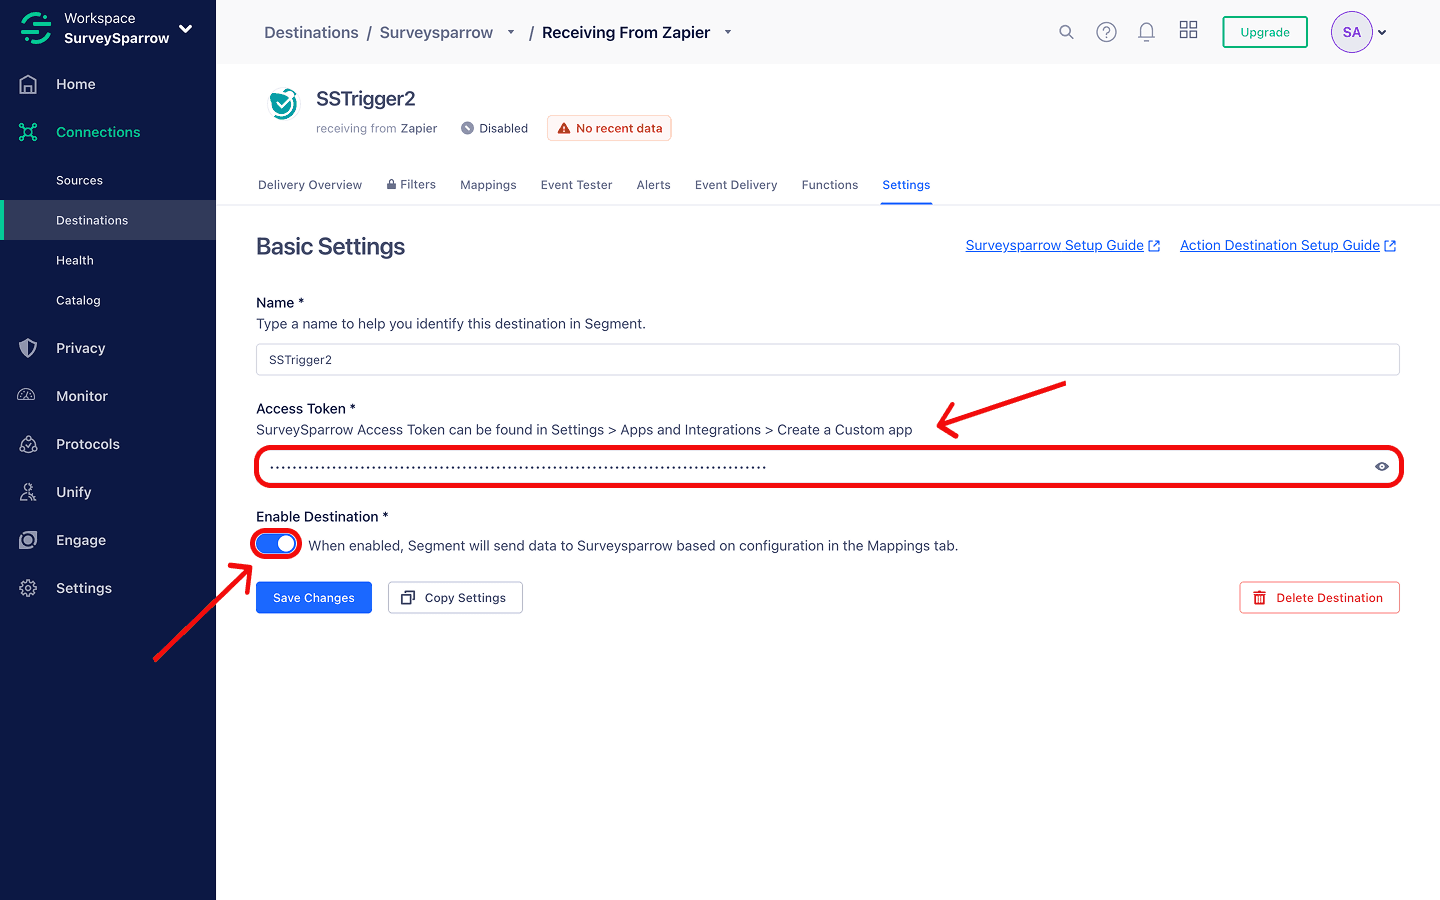The width and height of the screenshot is (1440, 900).
Task: Select the Settings tab
Action: [x=906, y=185]
